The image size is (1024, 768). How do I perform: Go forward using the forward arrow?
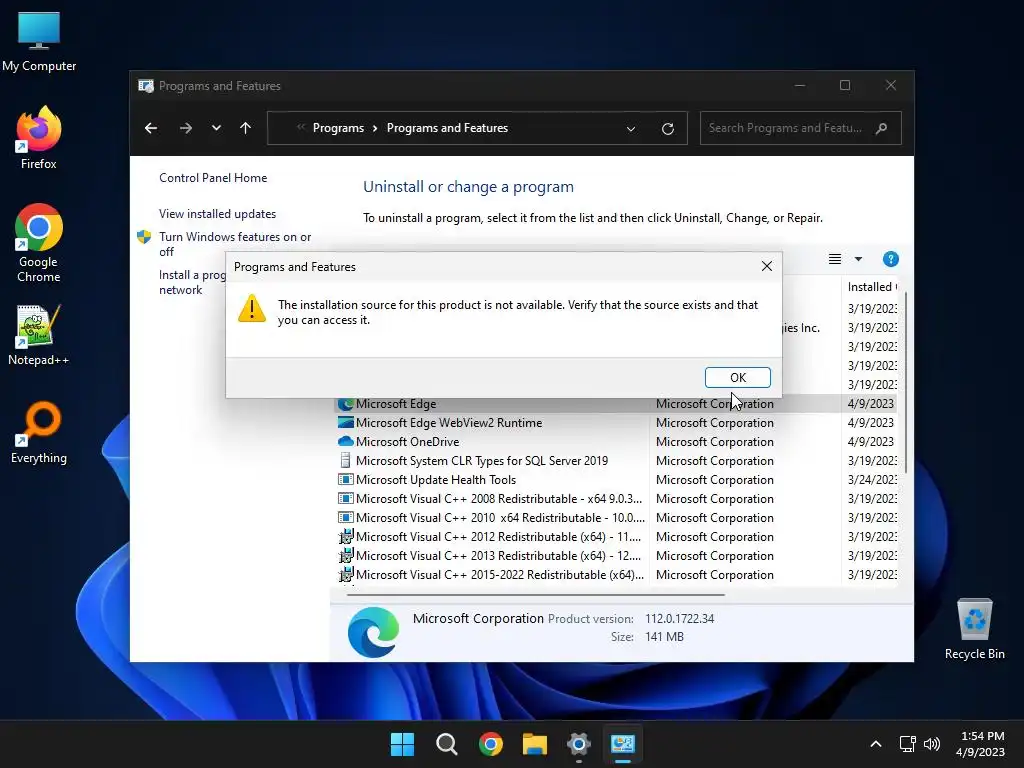point(185,128)
